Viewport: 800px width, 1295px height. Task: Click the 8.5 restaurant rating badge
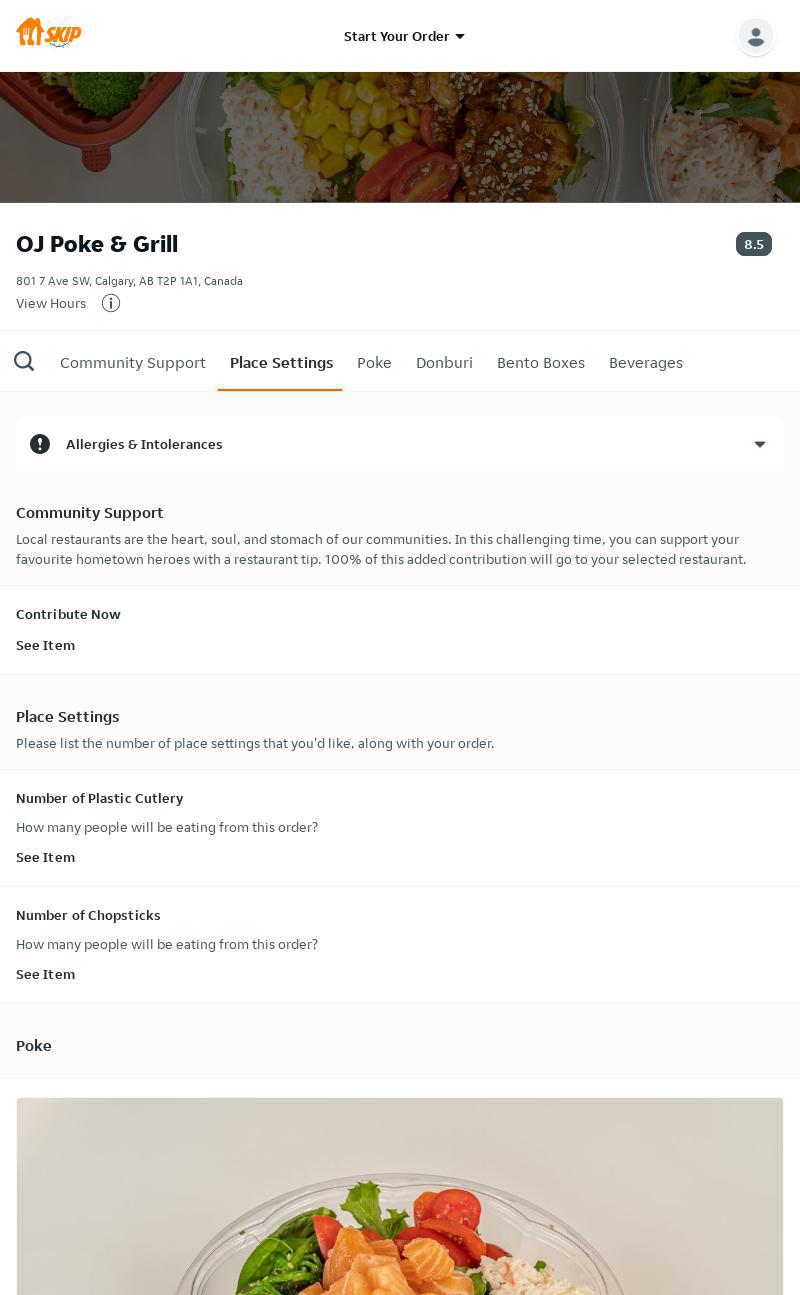coord(753,244)
